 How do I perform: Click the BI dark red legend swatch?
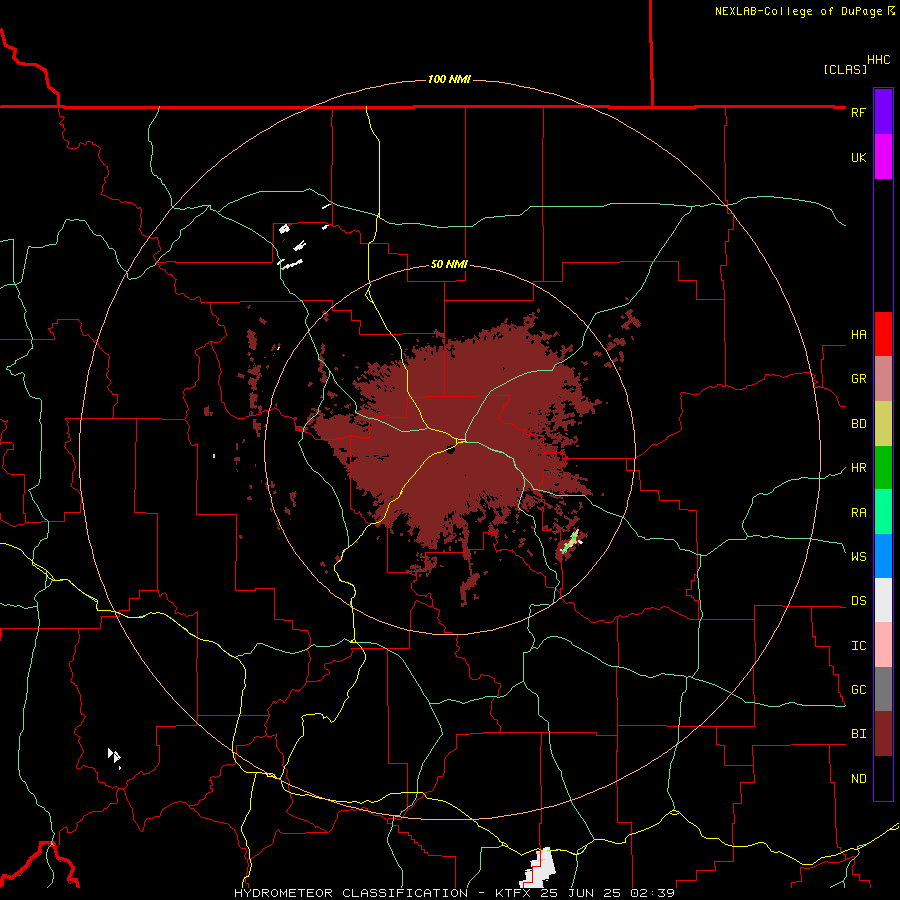pos(883,734)
